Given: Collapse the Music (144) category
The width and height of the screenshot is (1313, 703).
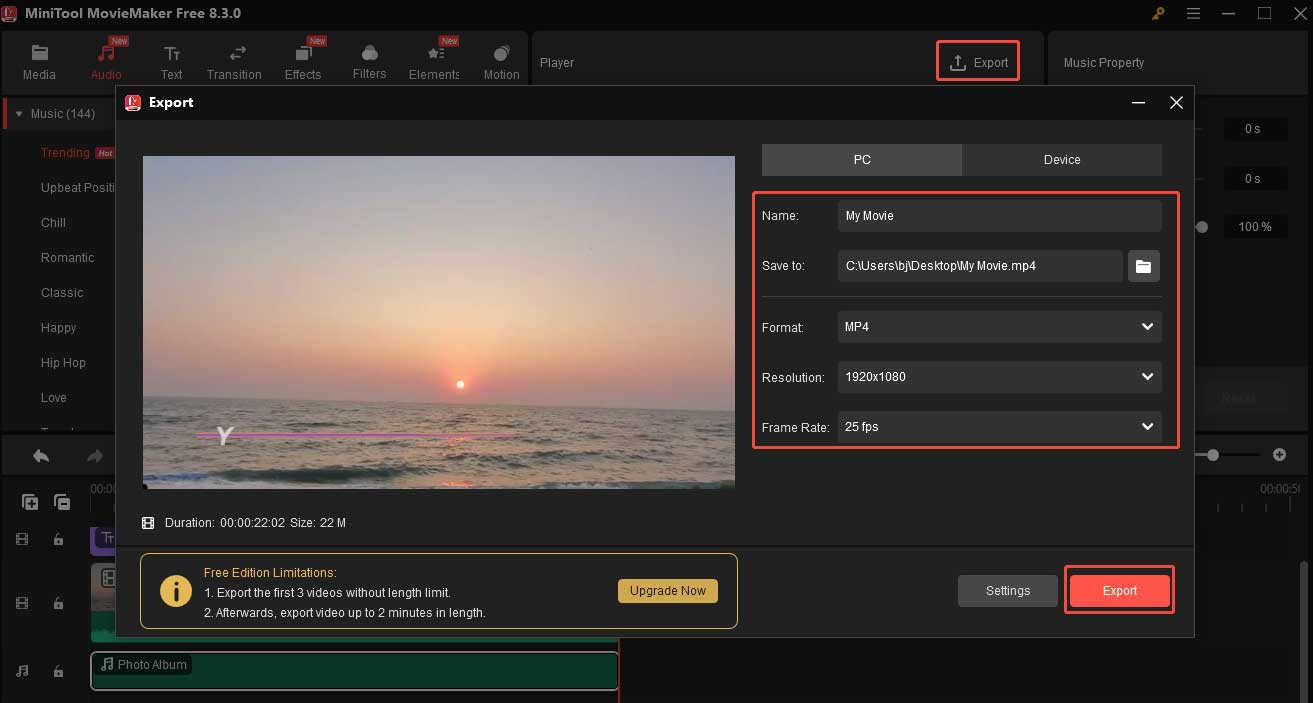Looking at the screenshot, I should pos(19,114).
